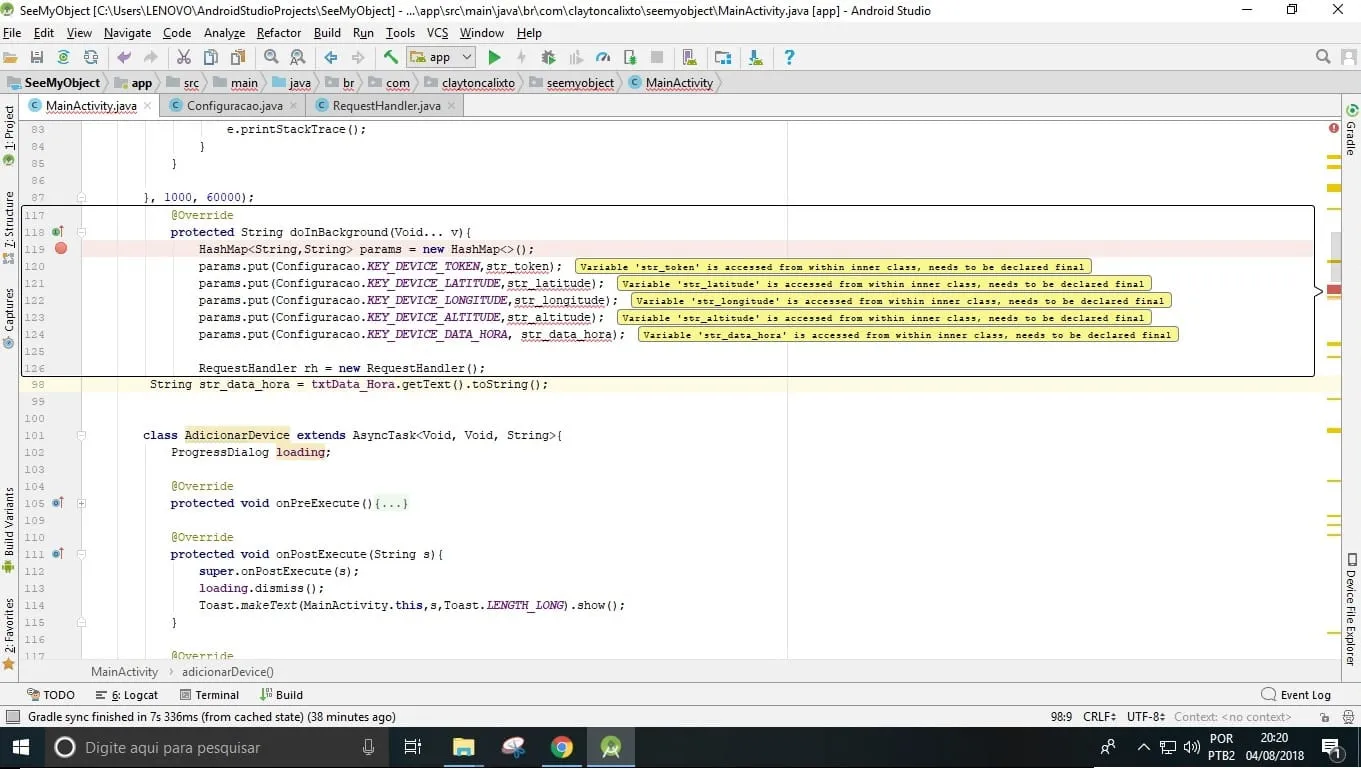This screenshot has height=769, width=1361.
Task: Switch to the Configuracao.java tab
Action: click(x=234, y=105)
